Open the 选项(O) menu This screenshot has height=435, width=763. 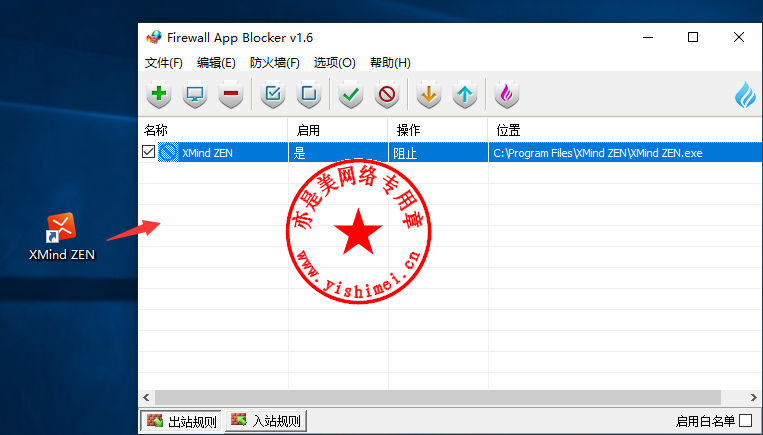pos(334,63)
